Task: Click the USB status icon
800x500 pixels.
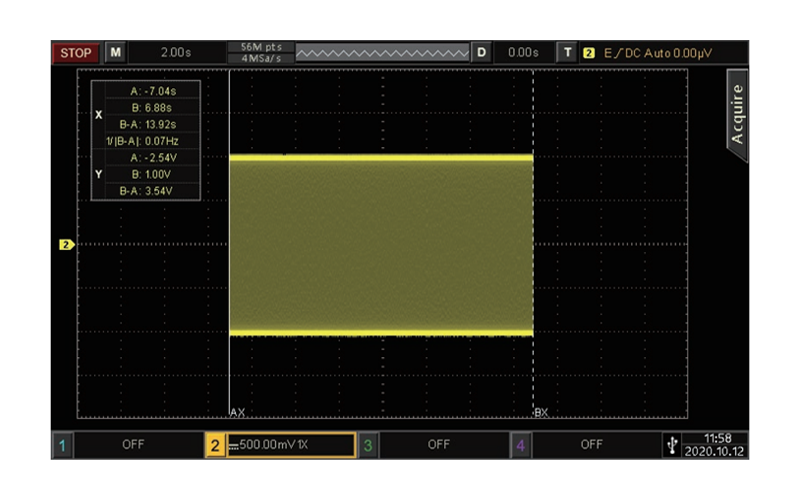Action: pyautogui.click(x=672, y=445)
